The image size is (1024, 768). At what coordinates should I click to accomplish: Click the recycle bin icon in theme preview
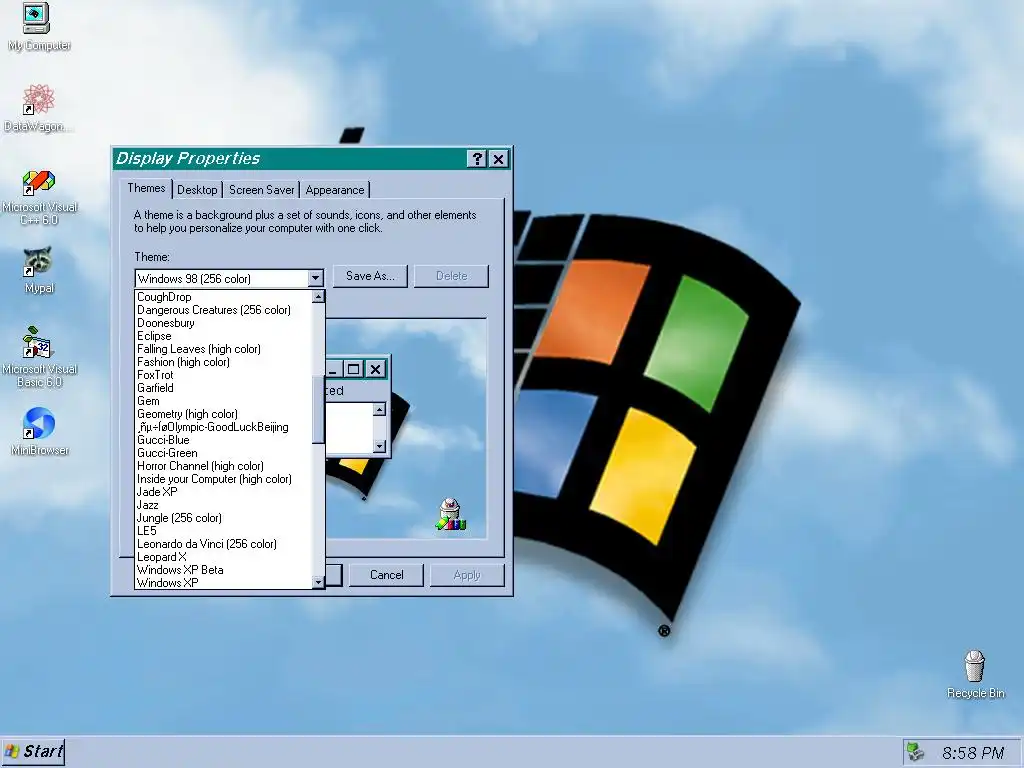click(x=451, y=514)
